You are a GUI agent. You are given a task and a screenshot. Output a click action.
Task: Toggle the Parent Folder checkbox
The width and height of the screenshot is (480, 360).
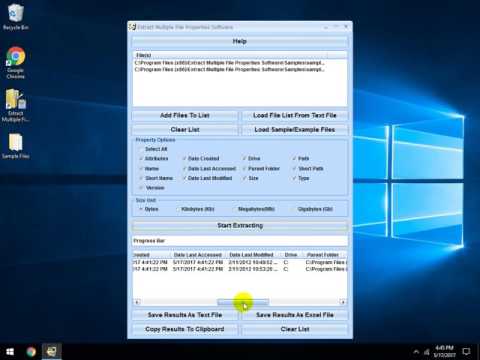click(x=244, y=169)
